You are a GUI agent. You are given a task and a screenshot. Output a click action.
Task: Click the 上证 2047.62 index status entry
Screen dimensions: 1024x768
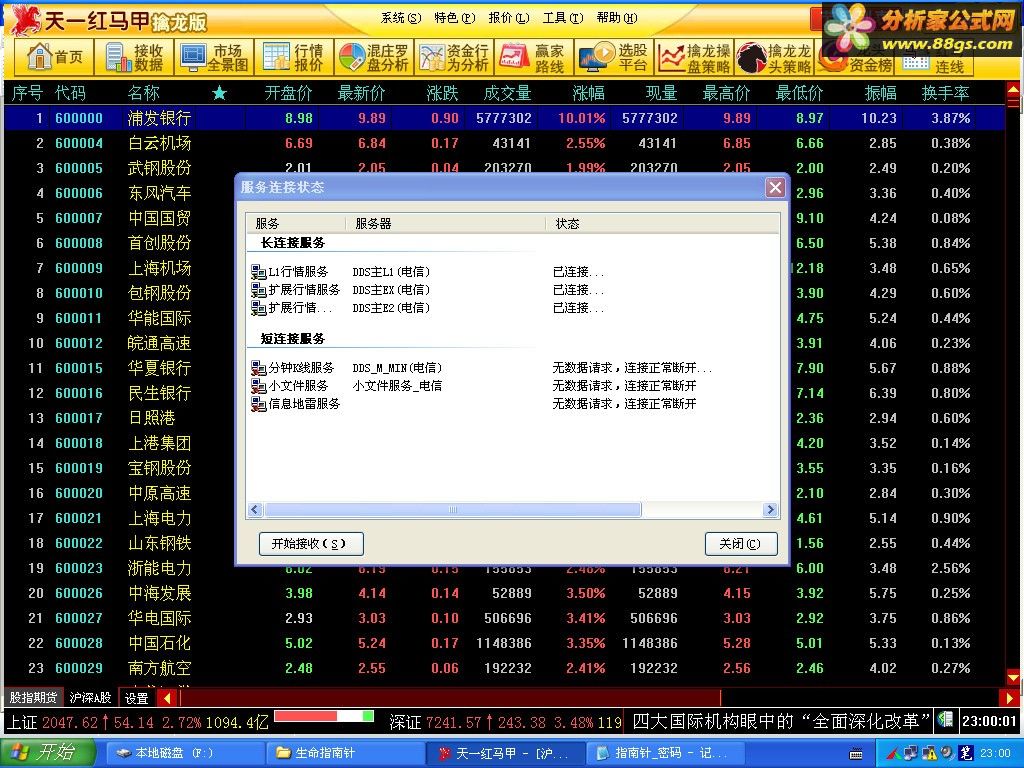point(137,722)
